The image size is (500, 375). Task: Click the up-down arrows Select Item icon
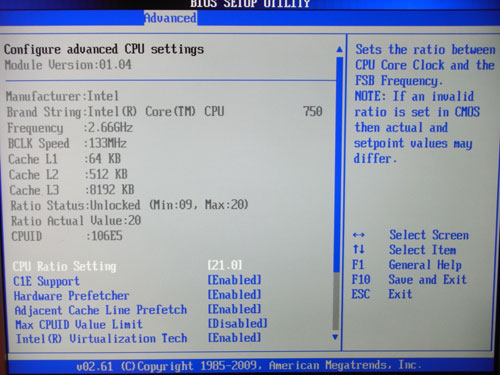pyautogui.click(x=359, y=249)
